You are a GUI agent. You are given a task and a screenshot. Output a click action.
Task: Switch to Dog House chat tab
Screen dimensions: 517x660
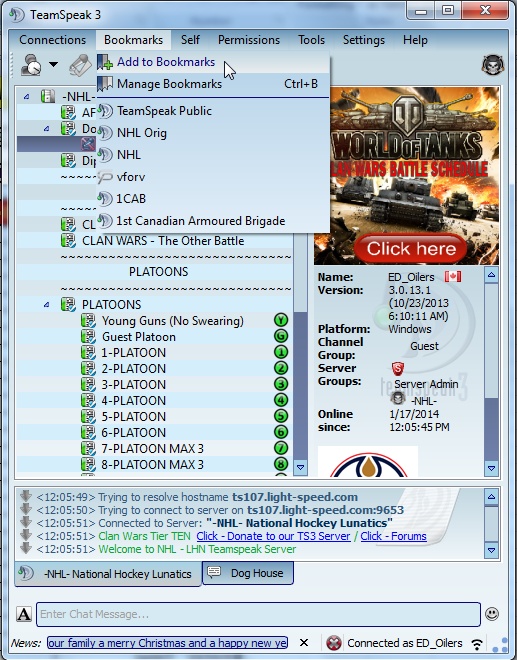[x=248, y=573]
